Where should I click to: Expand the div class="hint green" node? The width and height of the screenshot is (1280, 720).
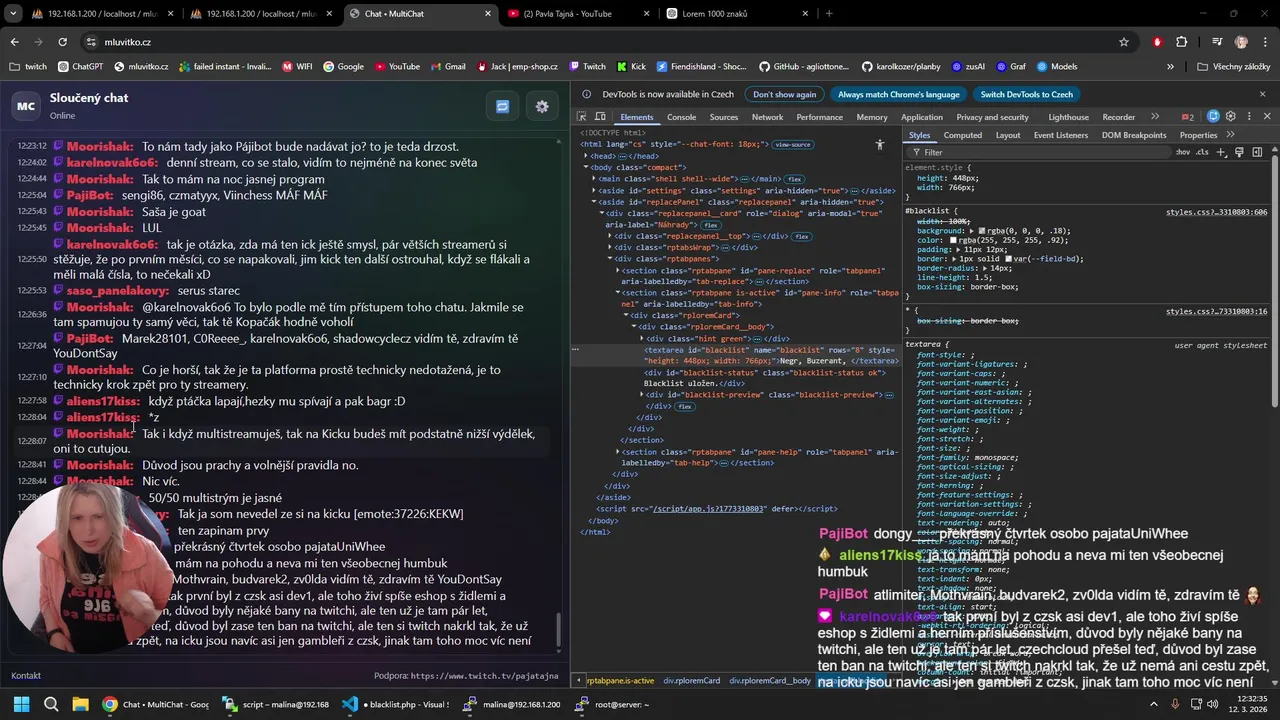(643, 339)
